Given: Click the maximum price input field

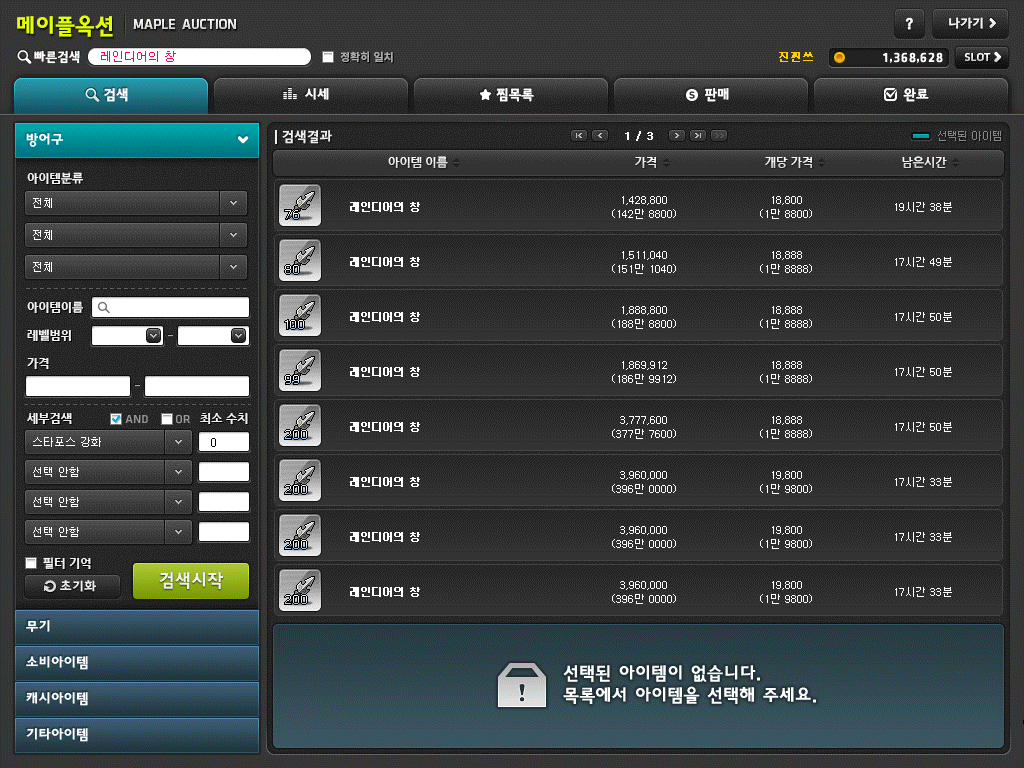Looking at the screenshot, I should (197, 387).
